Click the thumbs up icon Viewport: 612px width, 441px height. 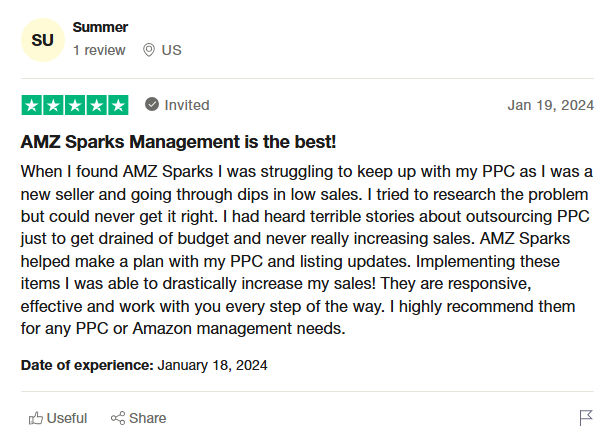pos(36,418)
